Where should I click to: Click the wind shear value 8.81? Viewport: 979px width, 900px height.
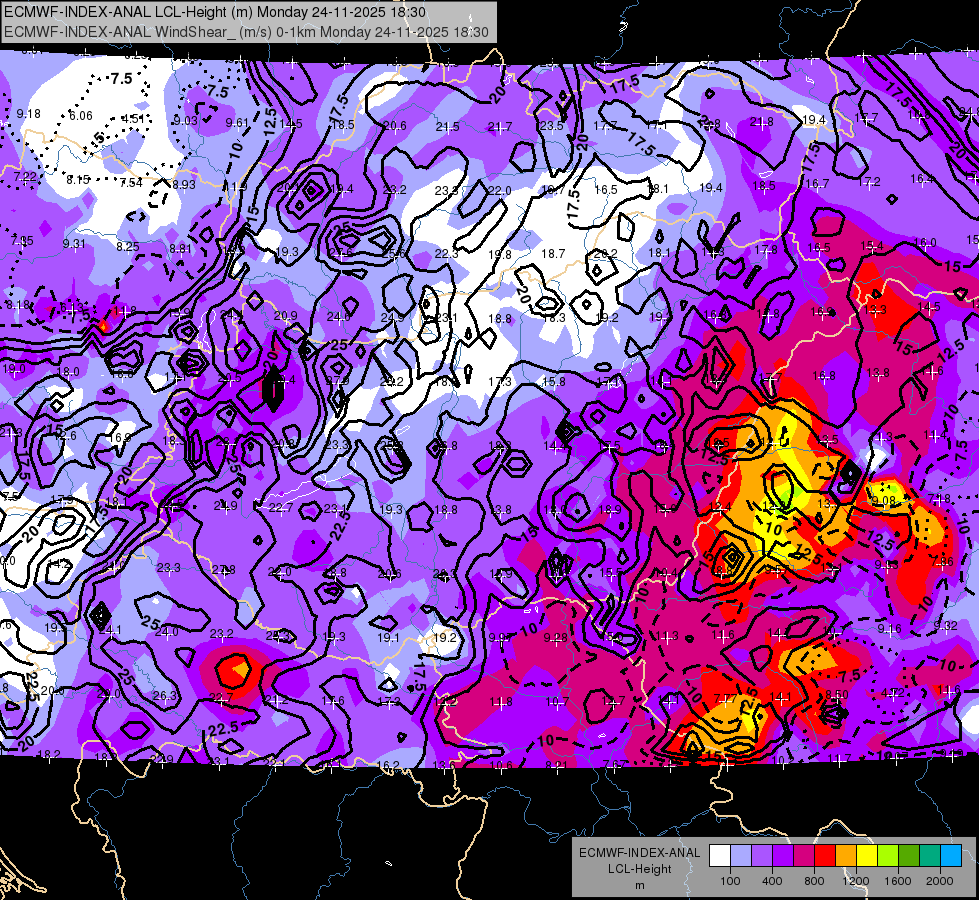pyautogui.click(x=180, y=249)
